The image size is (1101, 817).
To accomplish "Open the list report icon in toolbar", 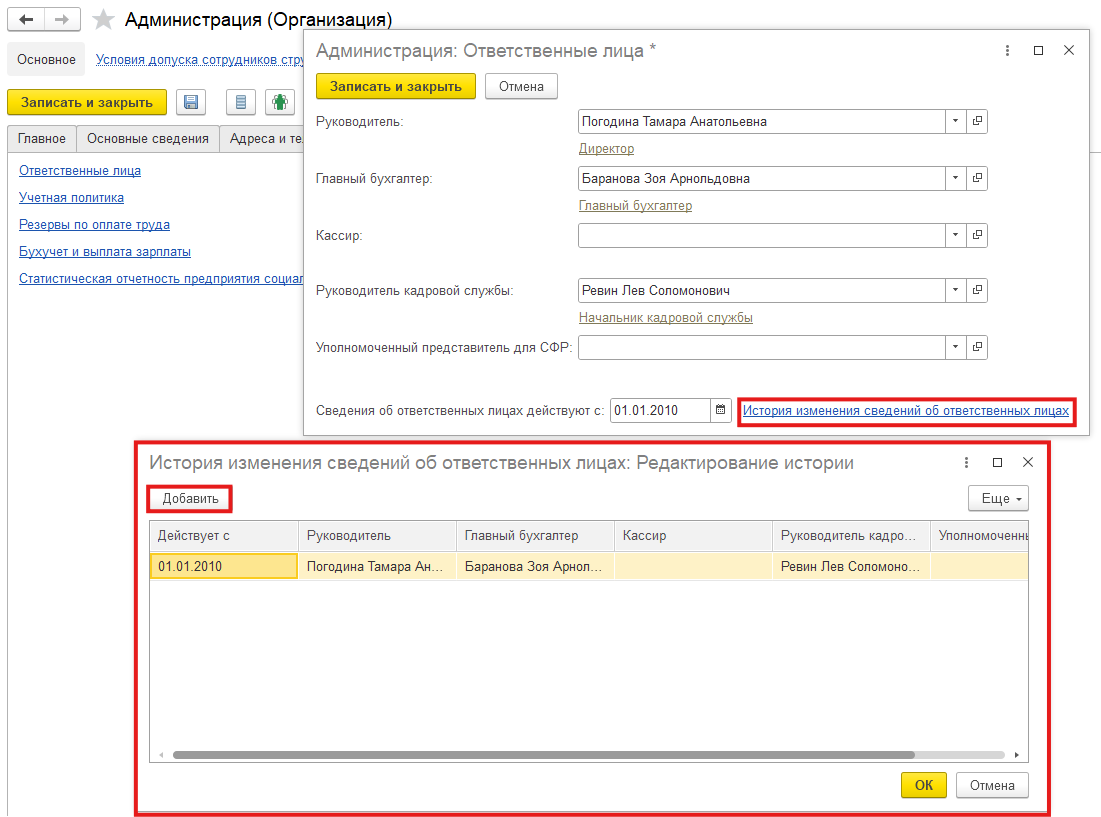I will point(241,102).
